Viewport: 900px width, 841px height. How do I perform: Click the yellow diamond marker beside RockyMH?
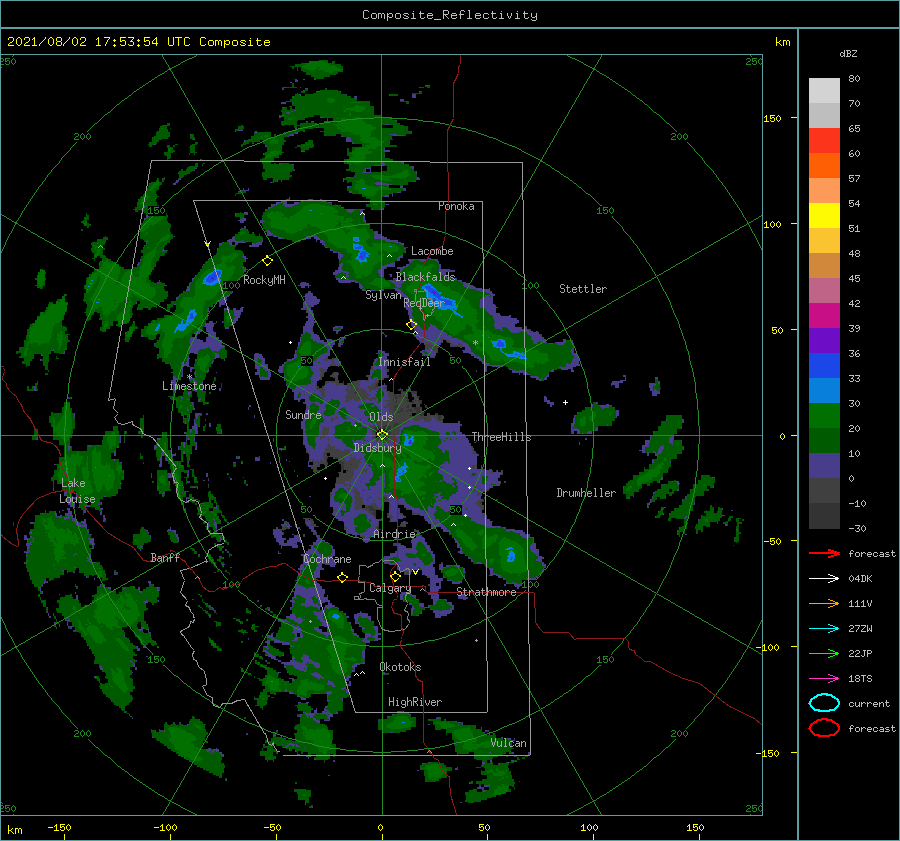coord(267,261)
